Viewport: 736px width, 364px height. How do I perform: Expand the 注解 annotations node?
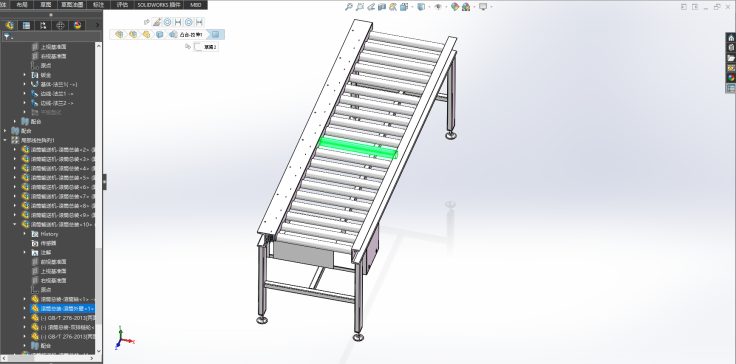click(x=25, y=252)
